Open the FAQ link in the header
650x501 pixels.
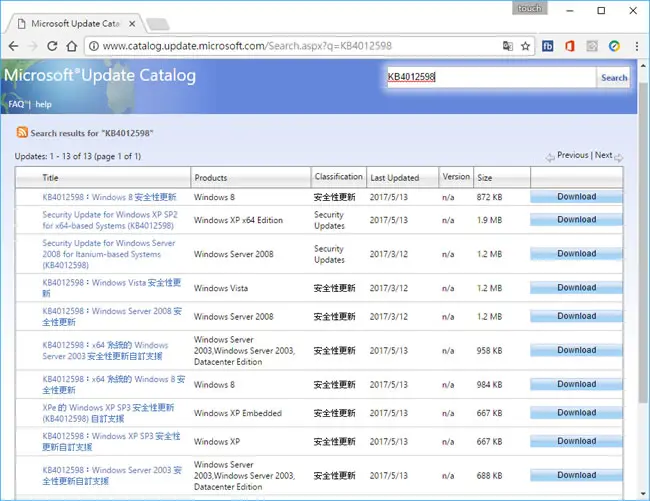click(17, 104)
